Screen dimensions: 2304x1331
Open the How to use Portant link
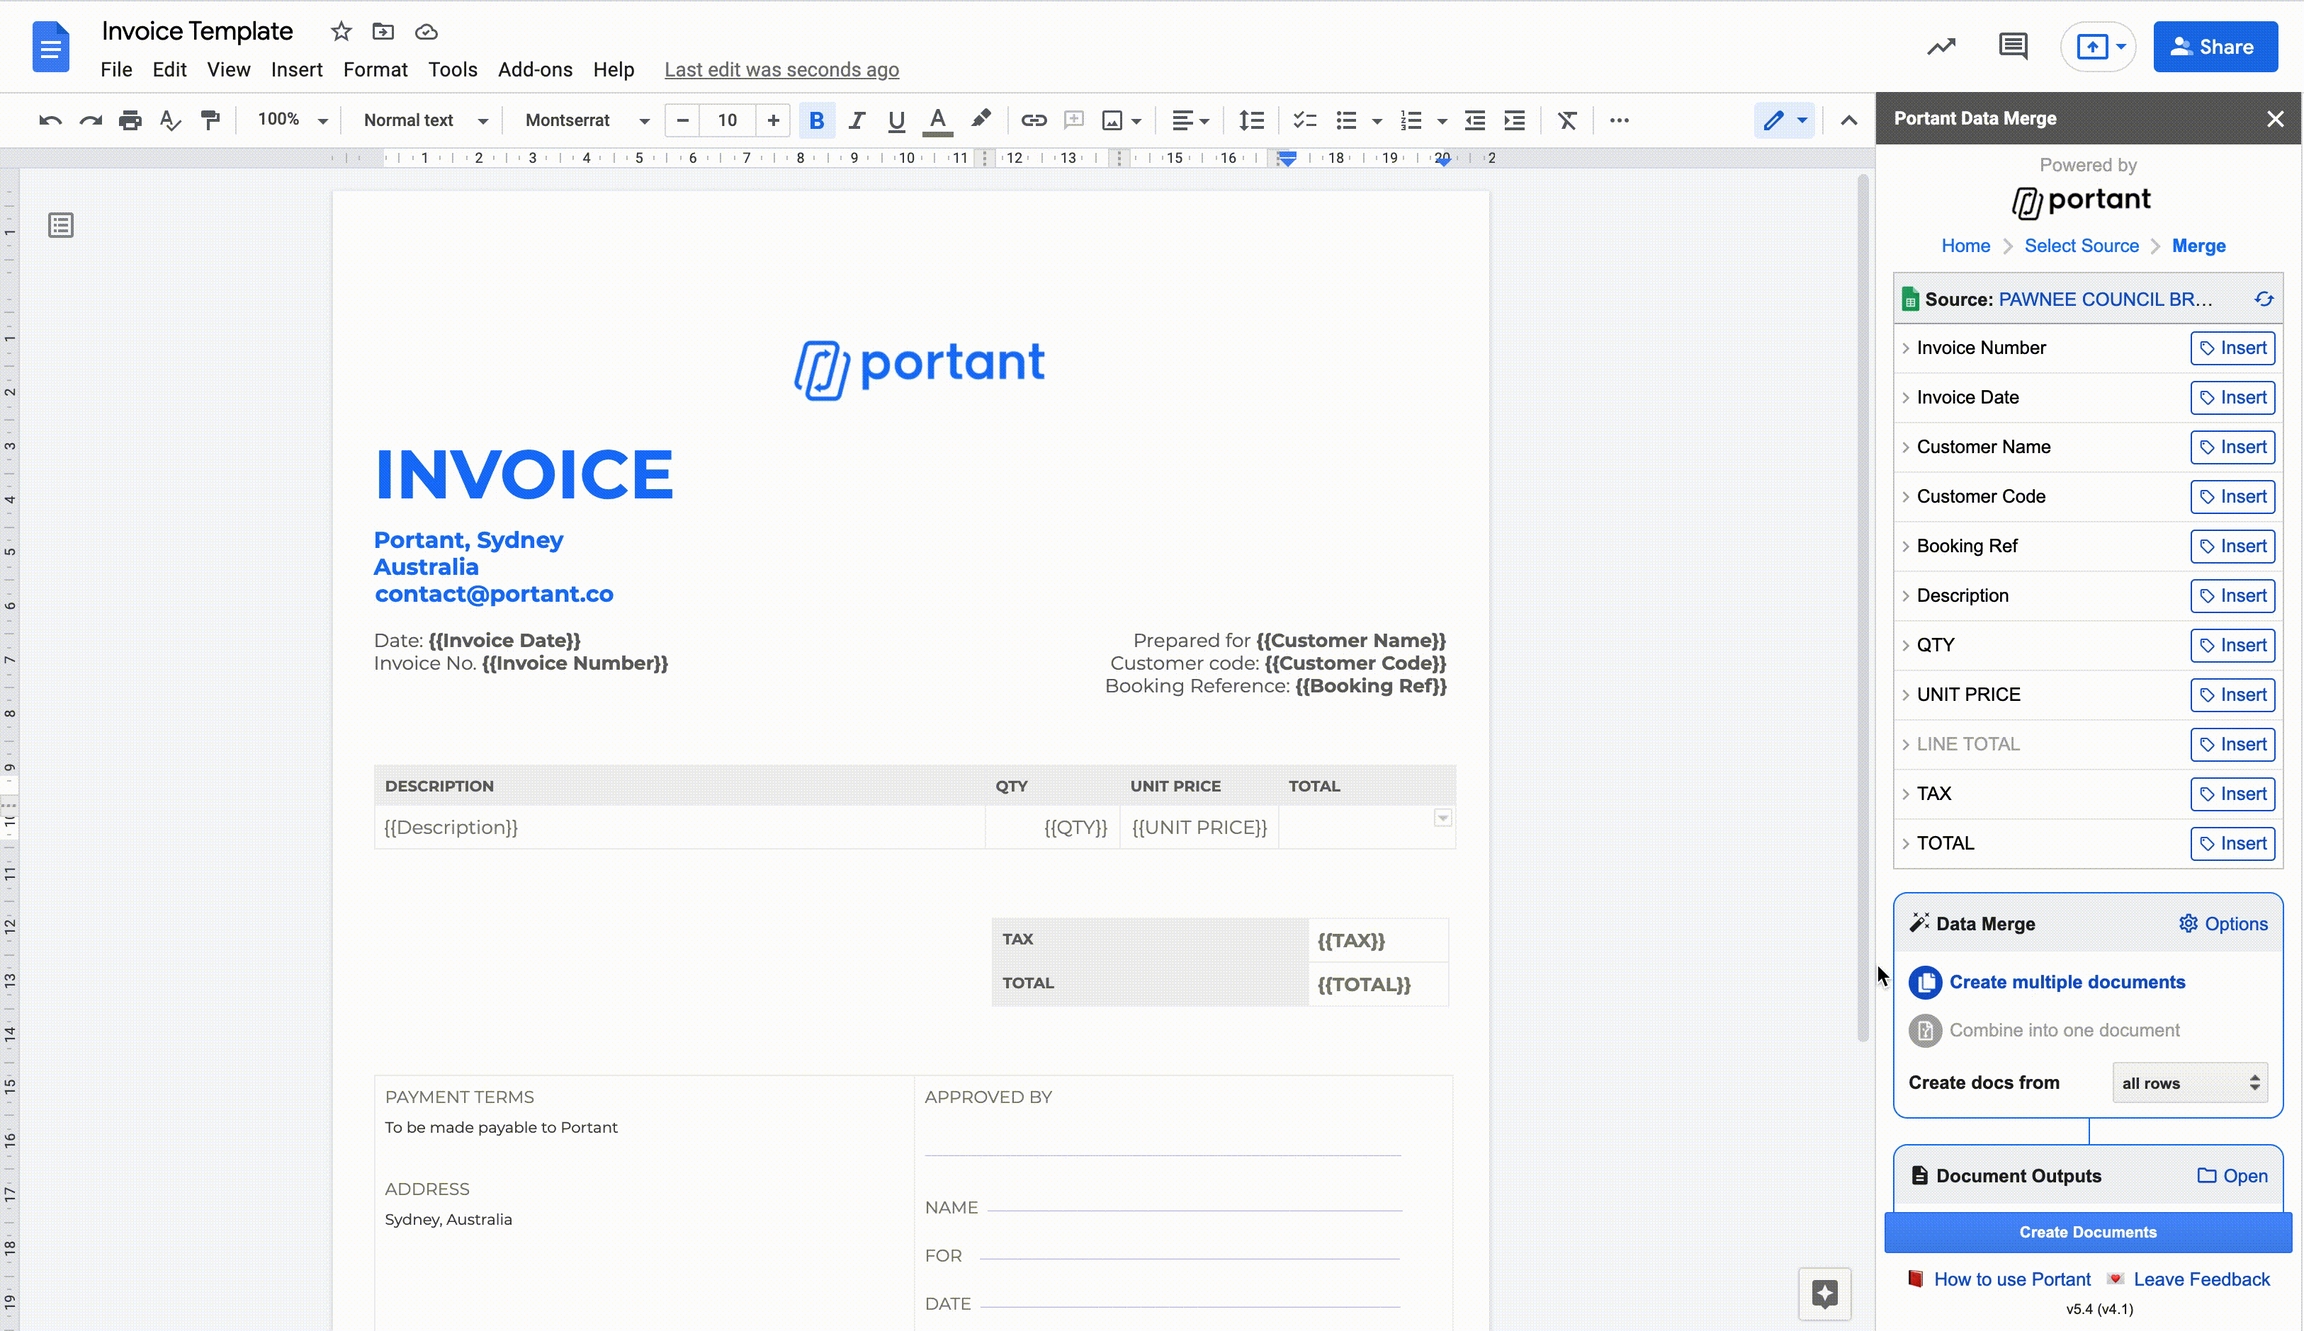2011,1279
